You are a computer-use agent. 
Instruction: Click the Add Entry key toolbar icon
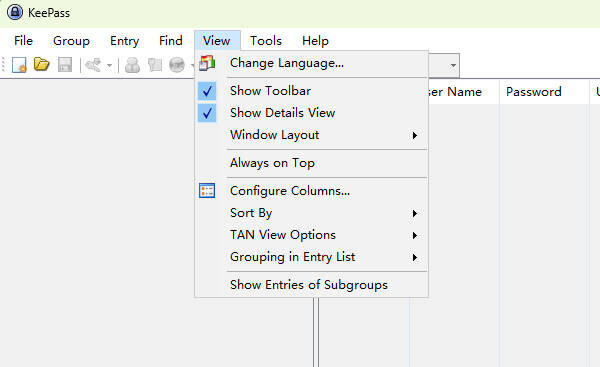point(93,65)
